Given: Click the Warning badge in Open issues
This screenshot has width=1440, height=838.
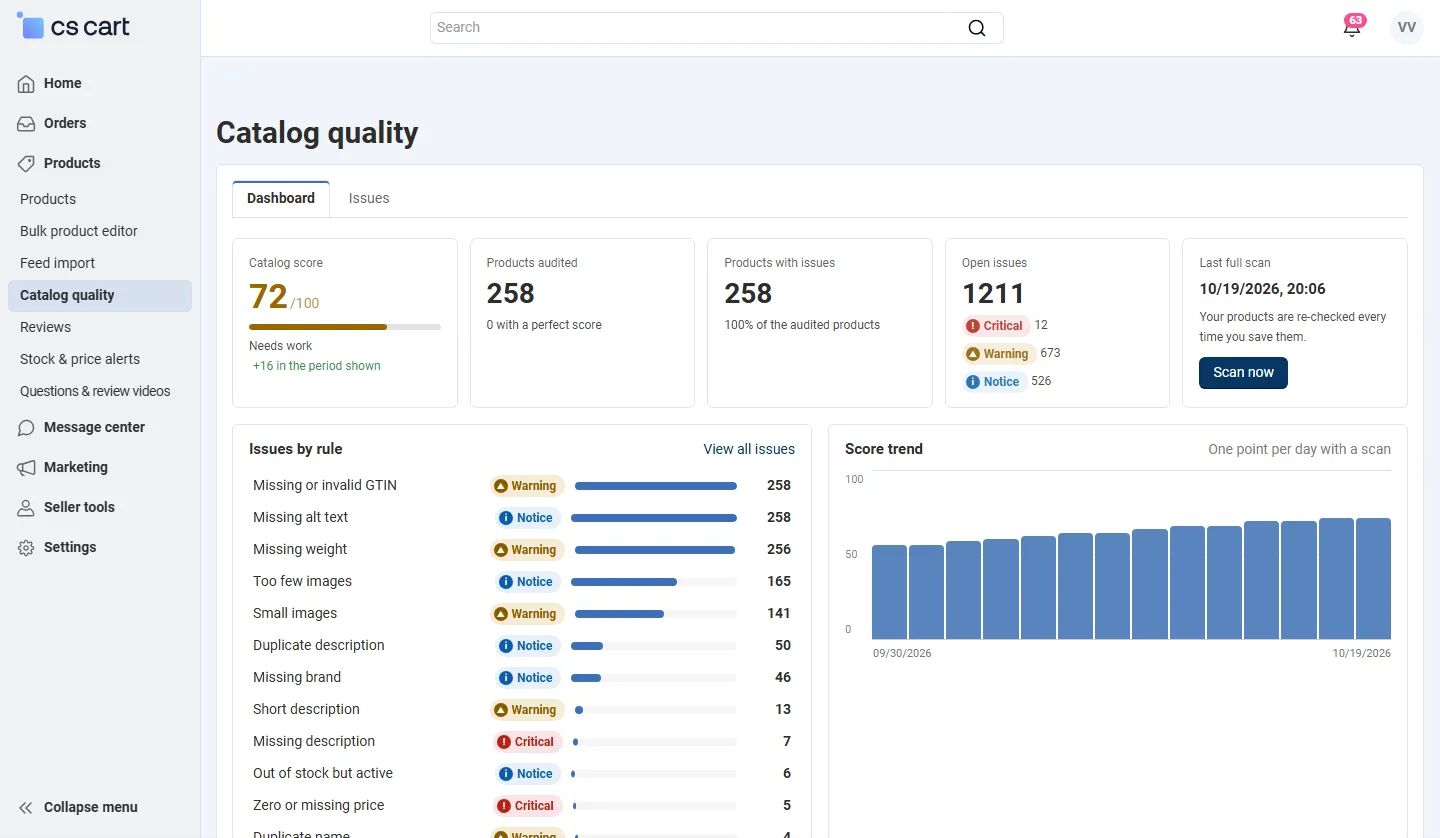Looking at the screenshot, I should click(997, 353).
